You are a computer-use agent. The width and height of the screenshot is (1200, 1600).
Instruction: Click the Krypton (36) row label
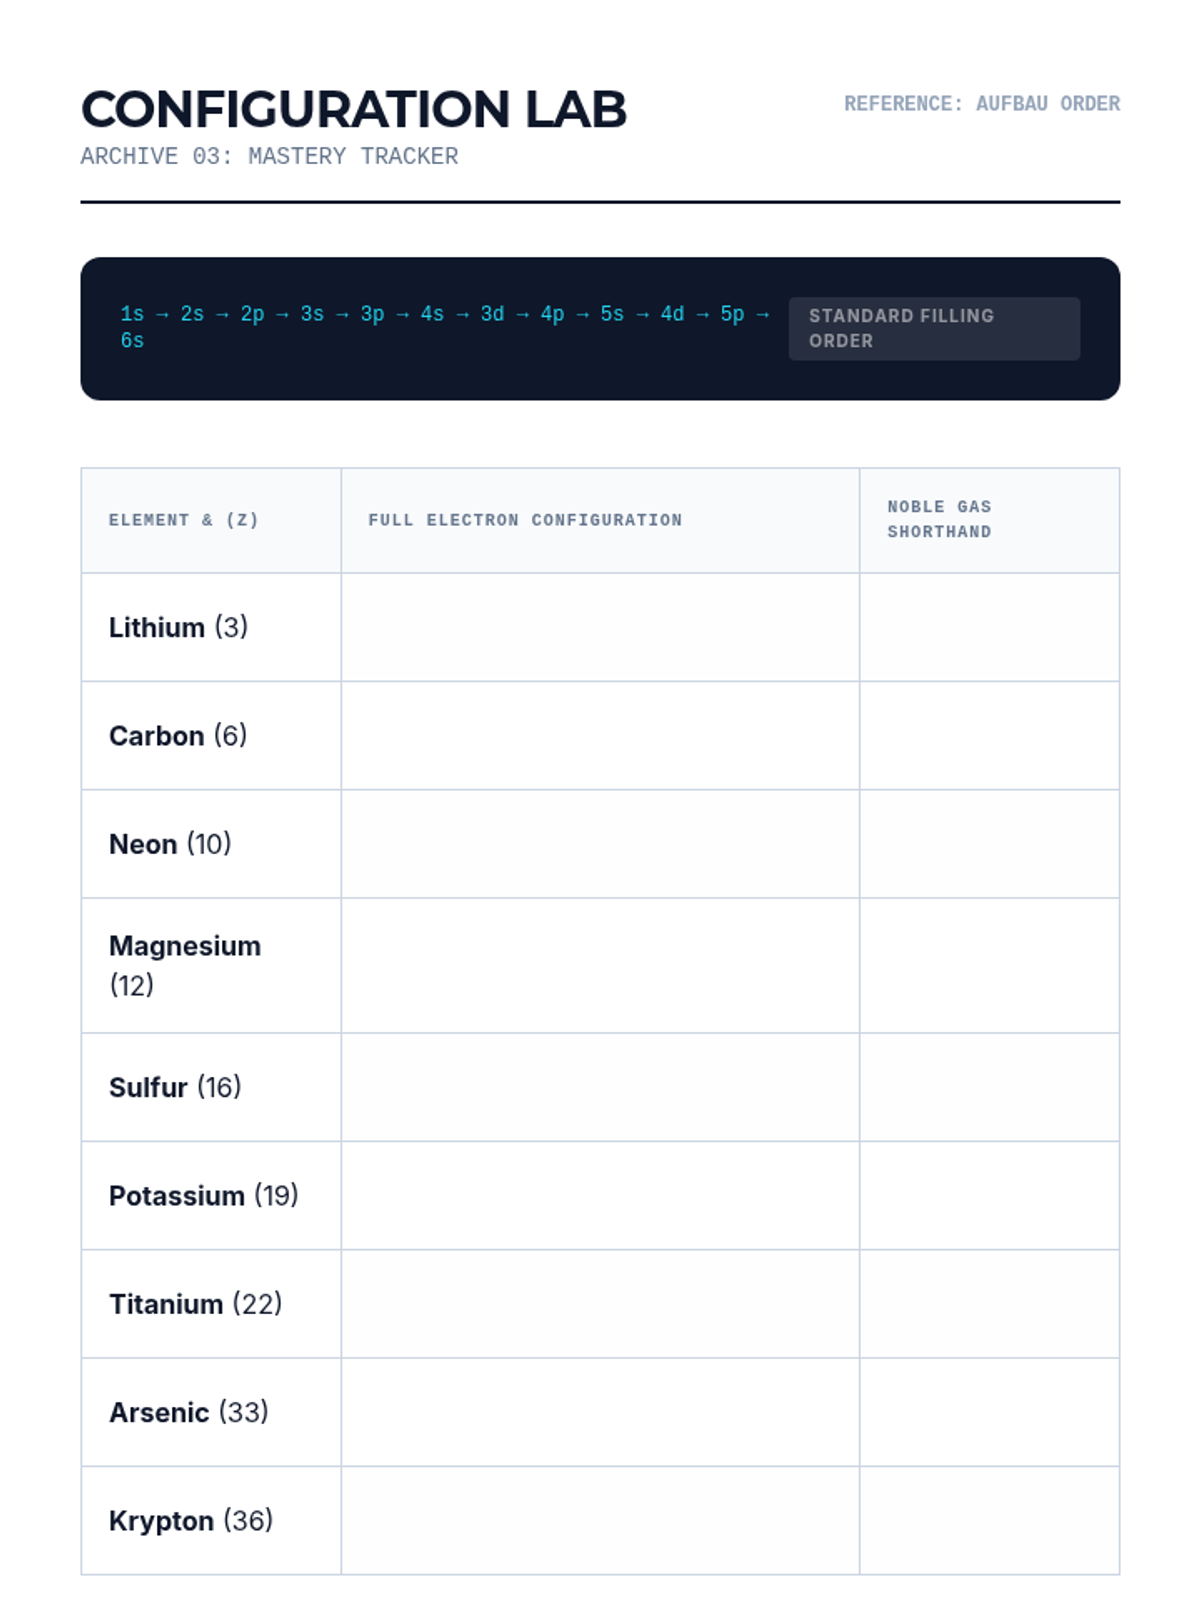pos(191,1521)
